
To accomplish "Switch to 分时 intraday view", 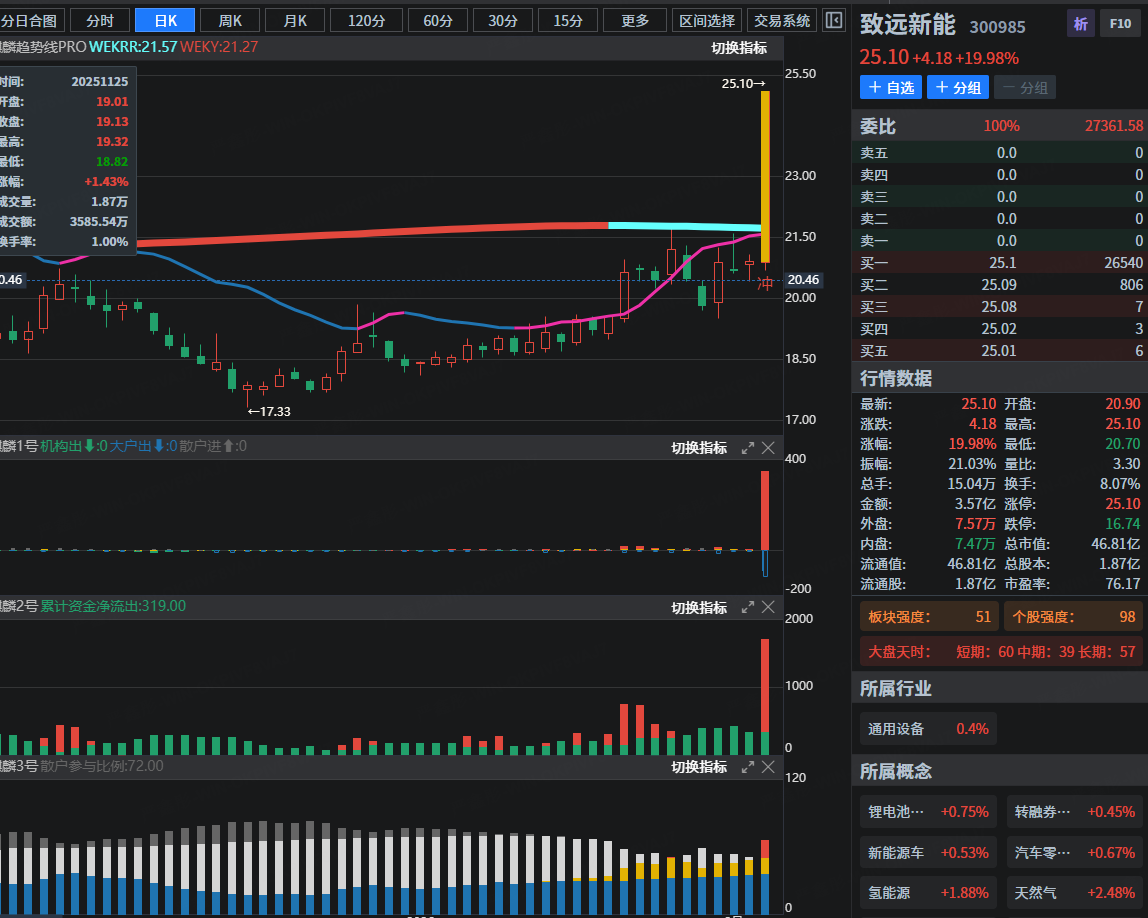I will click(100, 20).
